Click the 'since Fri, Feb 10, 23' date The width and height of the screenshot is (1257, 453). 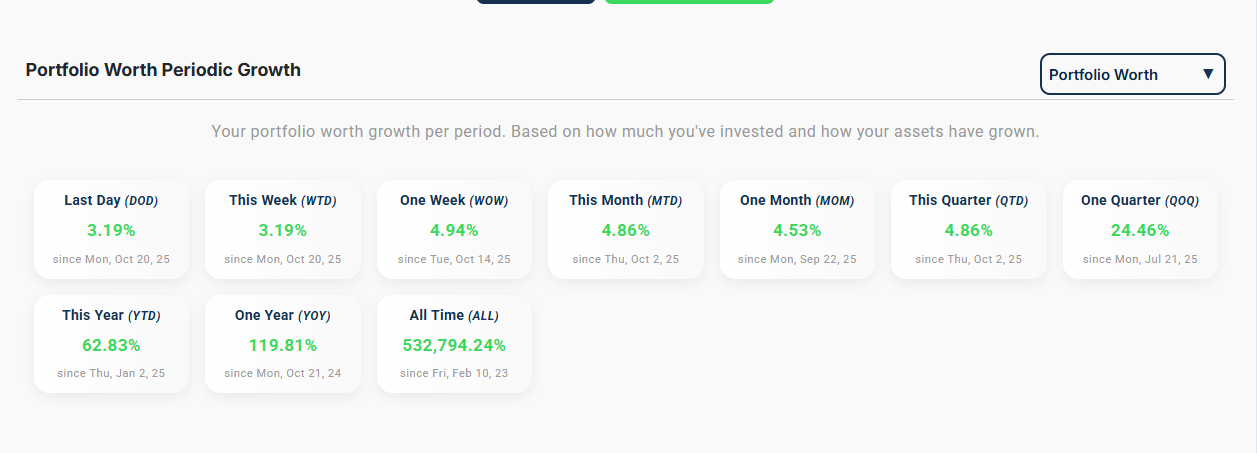point(454,373)
